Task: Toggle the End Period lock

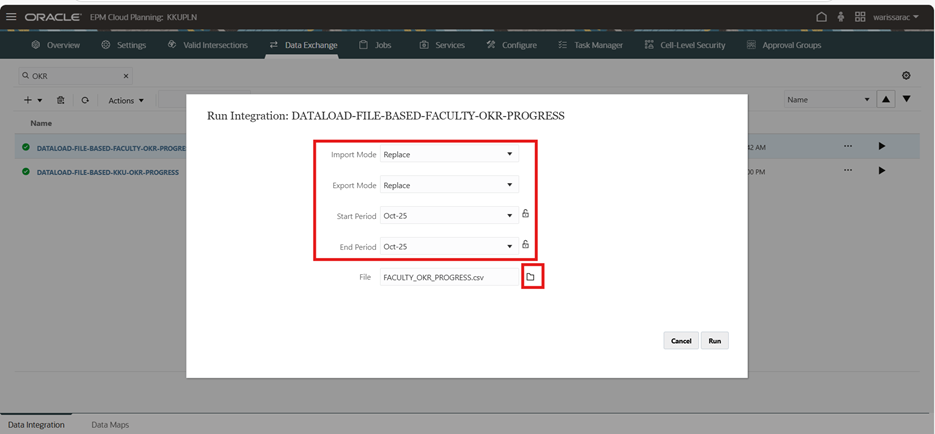Action: pyautogui.click(x=525, y=245)
